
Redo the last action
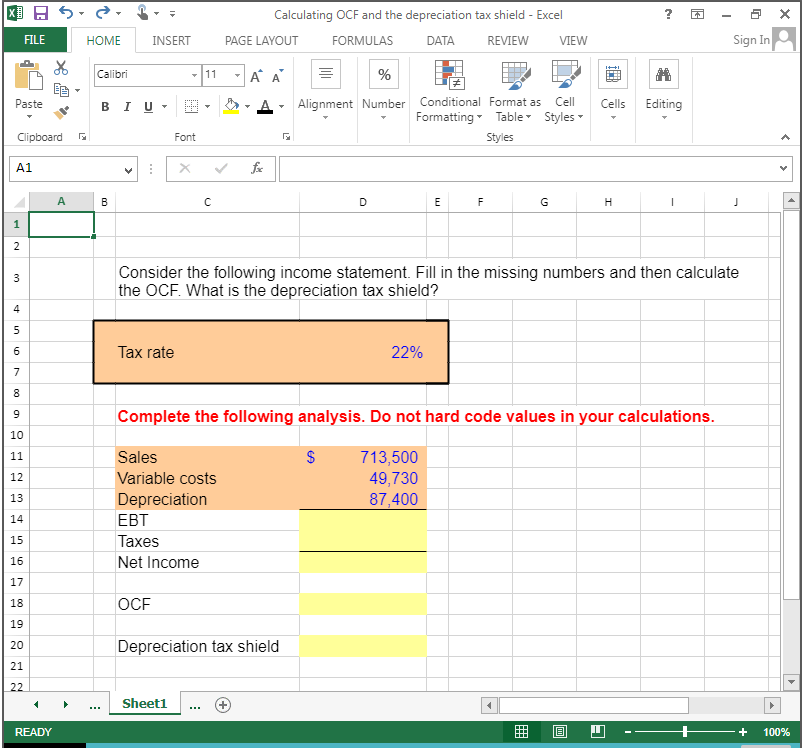pyautogui.click(x=102, y=12)
